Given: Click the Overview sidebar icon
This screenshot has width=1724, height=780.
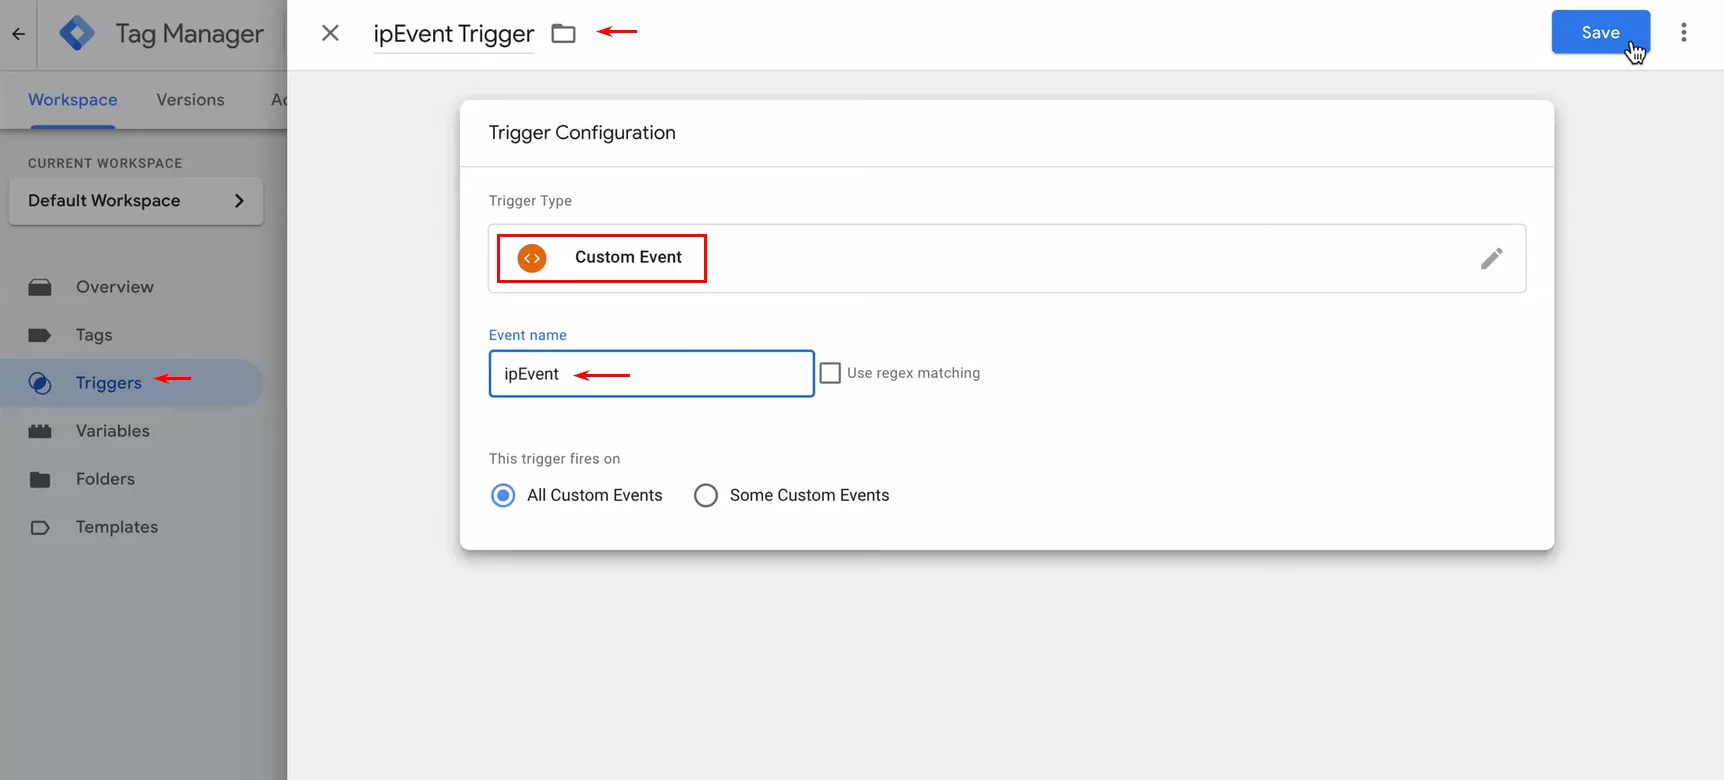Looking at the screenshot, I should click(x=40, y=288).
